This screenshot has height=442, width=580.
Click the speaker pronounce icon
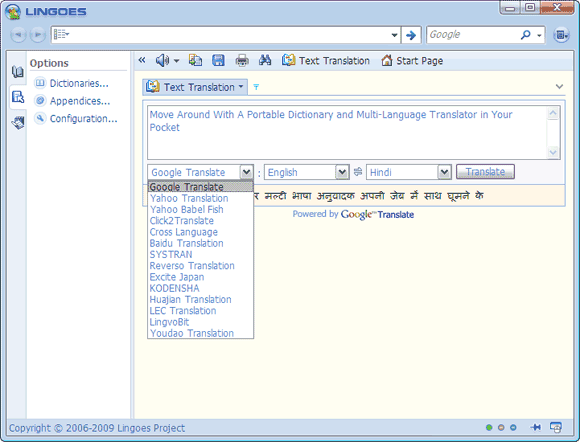[162, 60]
